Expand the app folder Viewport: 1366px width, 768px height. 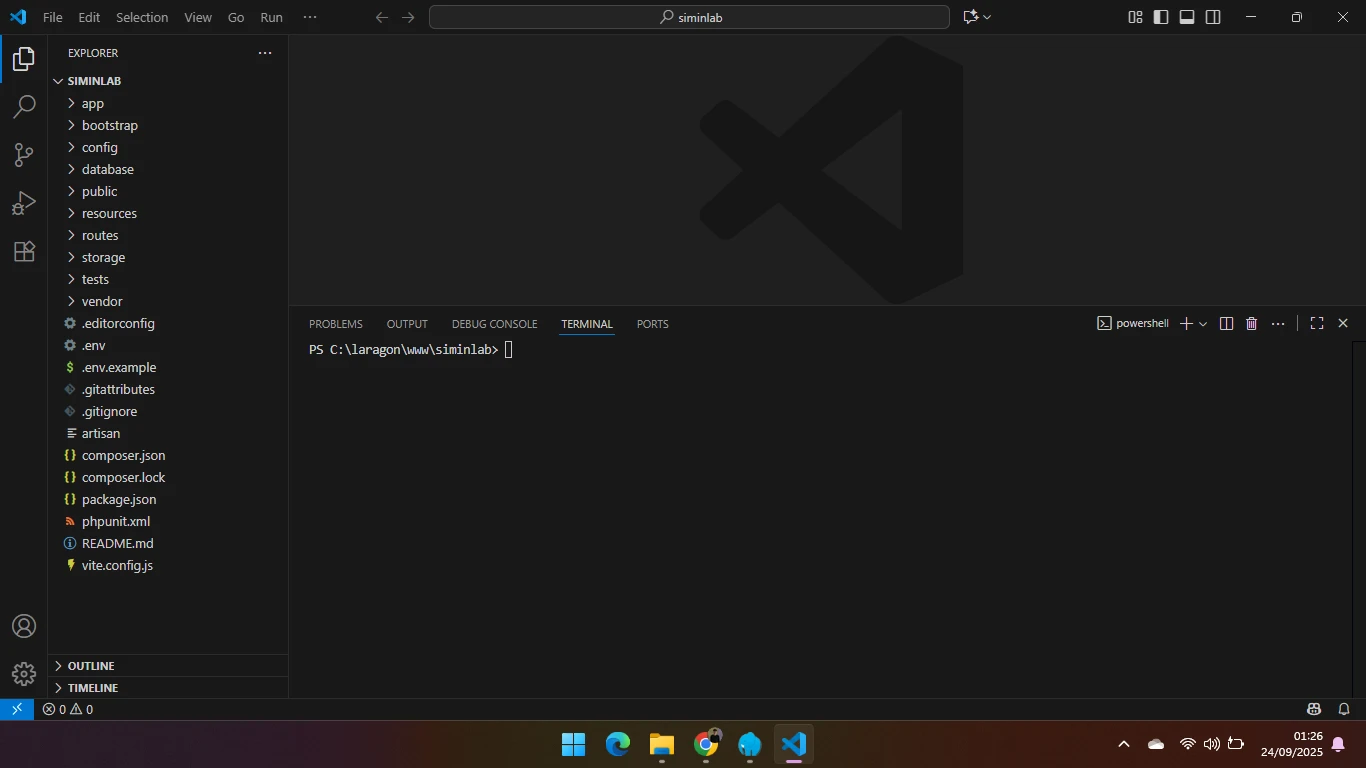pos(93,104)
